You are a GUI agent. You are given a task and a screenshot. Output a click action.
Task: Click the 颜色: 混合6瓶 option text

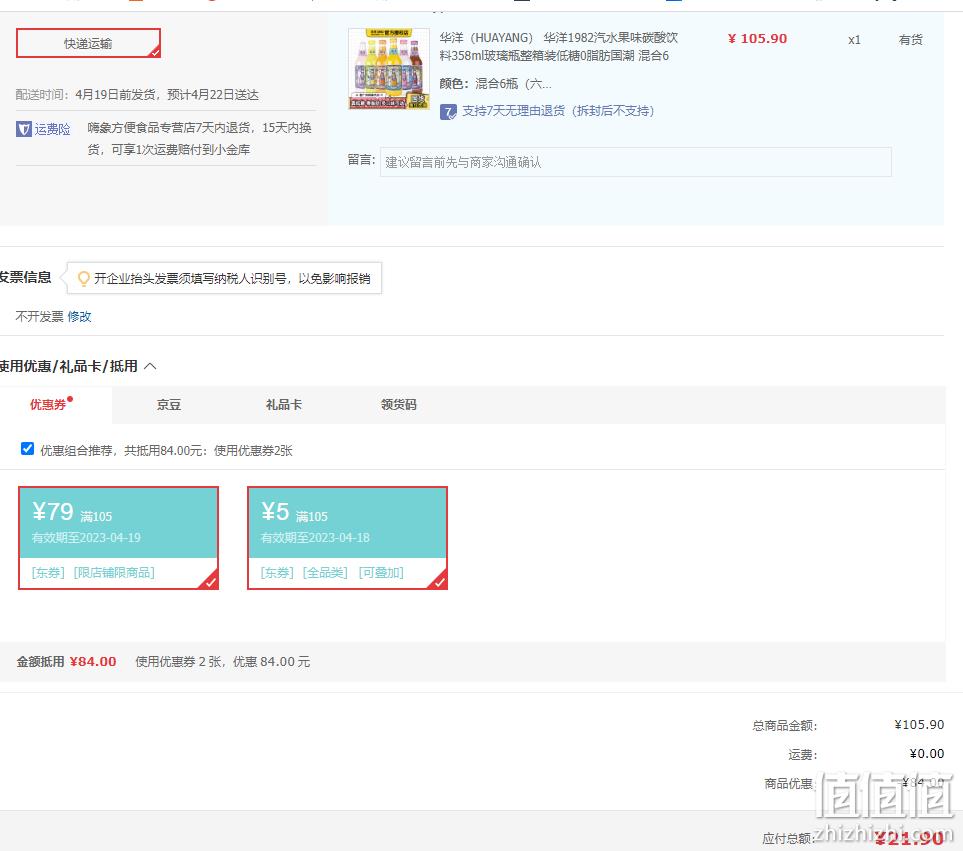(496, 84)
